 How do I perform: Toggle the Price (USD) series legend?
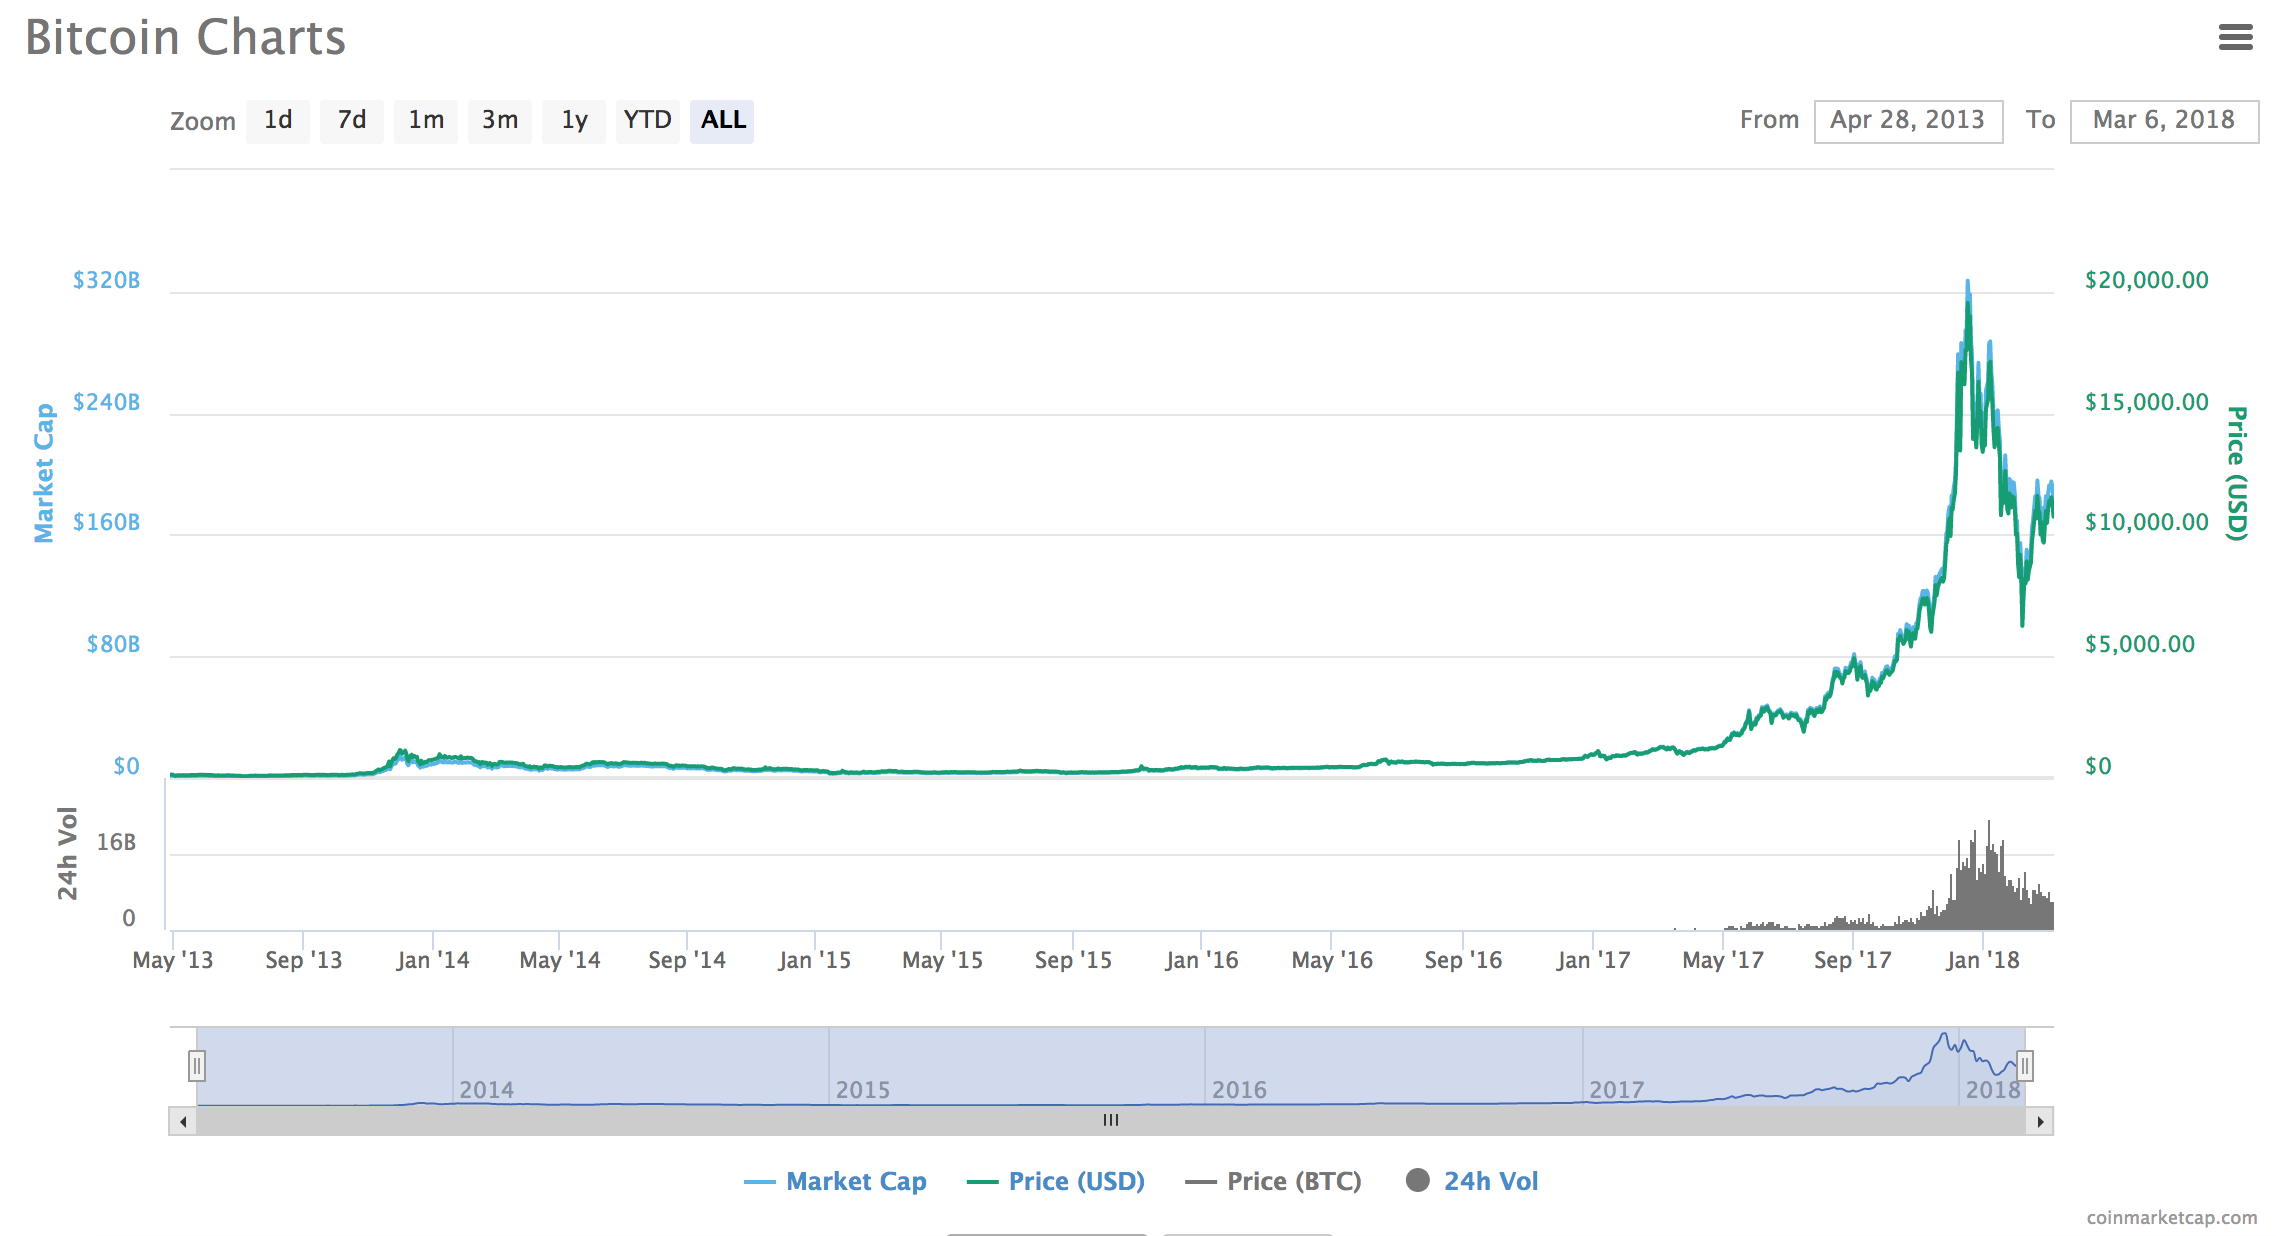tap(1056, 1182)
